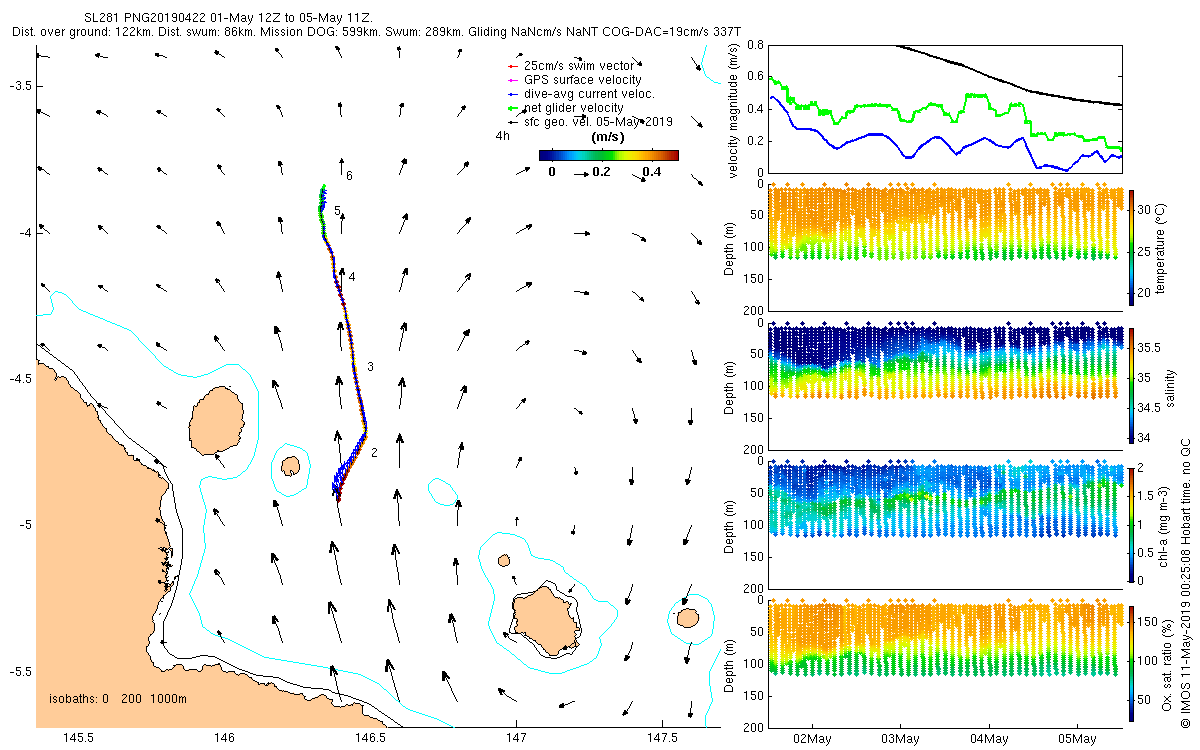Click the red swim vector legend arrow

pyautogui.click(x=514, y=66)
